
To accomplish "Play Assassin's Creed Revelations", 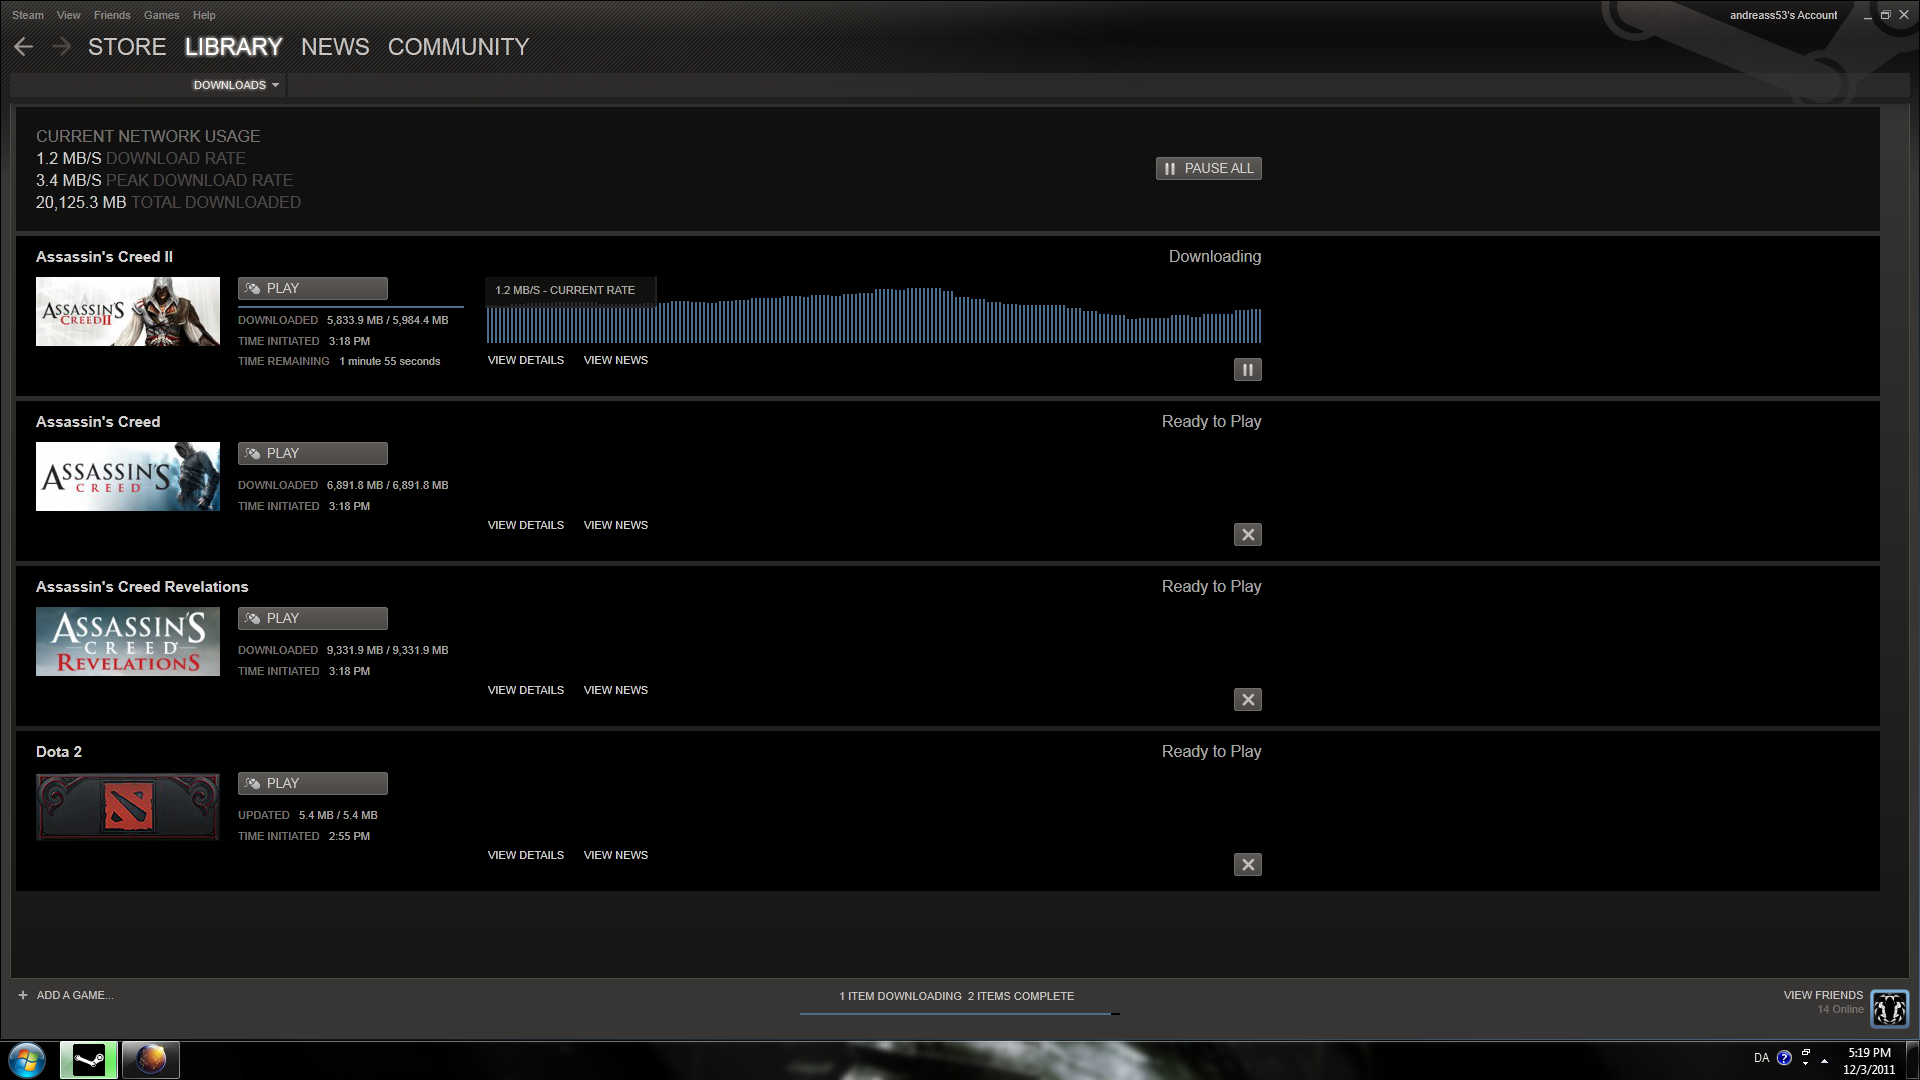I will click(x=312, y=619).
